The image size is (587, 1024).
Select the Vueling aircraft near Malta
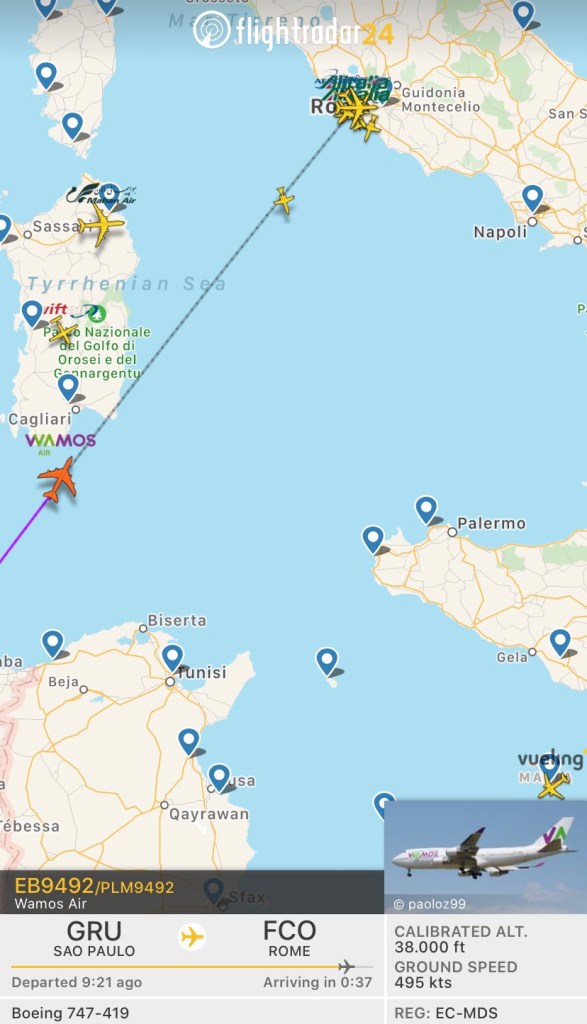(x=553, y=786)
